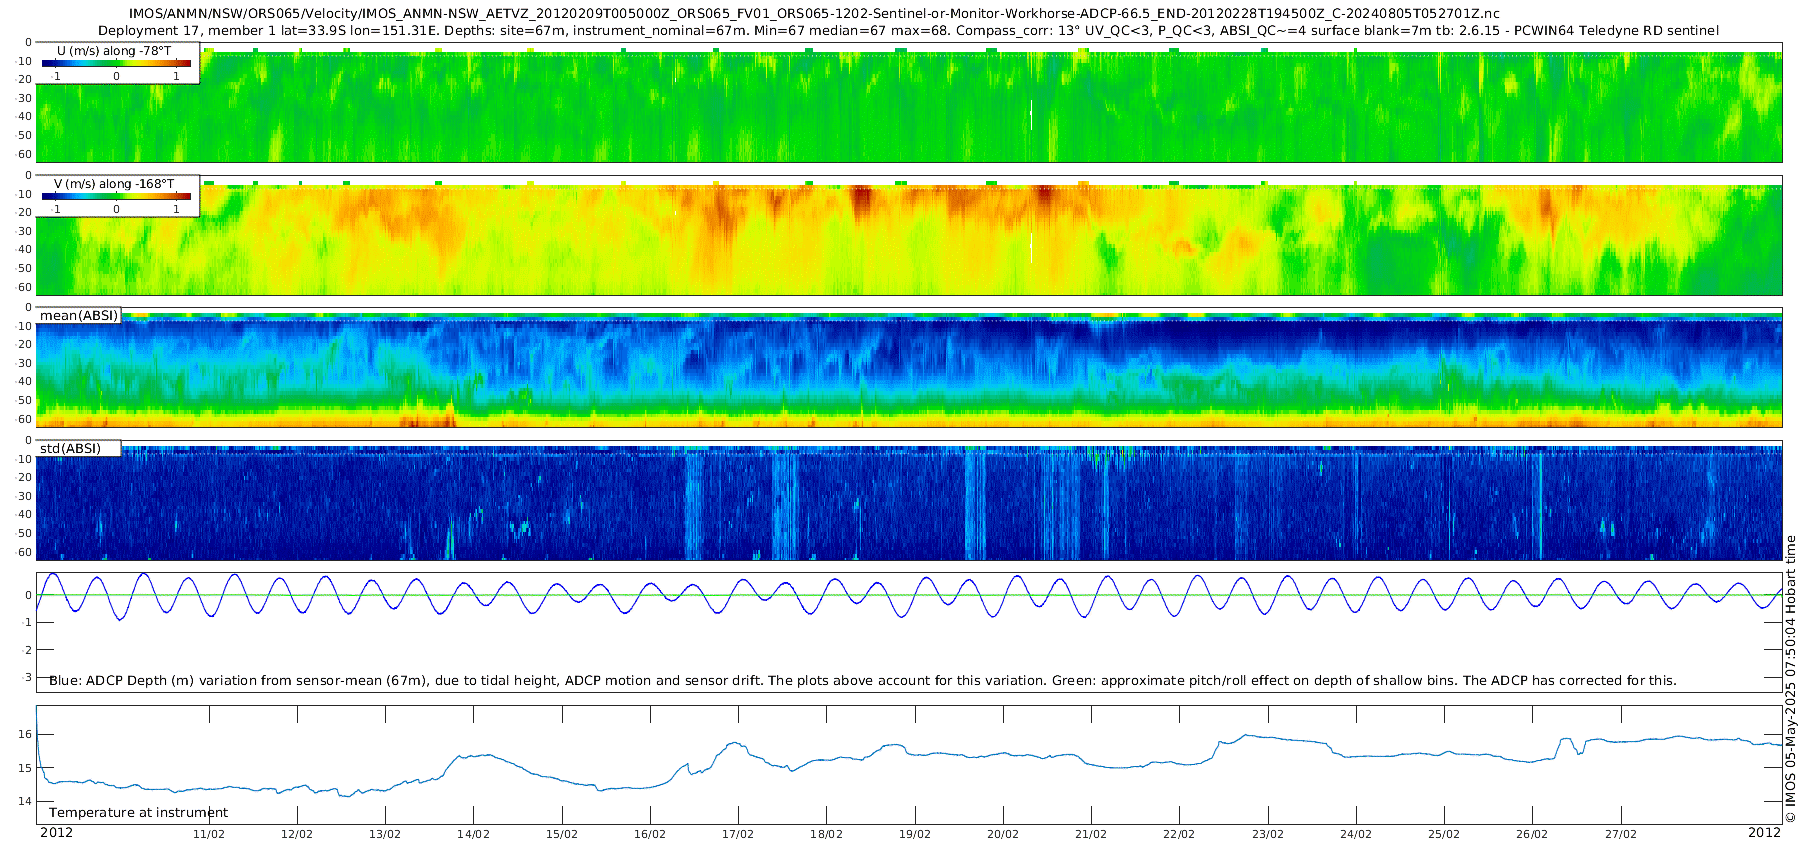Select the 12/02 date tick label
This screenshot has height=850, width=1800.
[x=297, y=834]
